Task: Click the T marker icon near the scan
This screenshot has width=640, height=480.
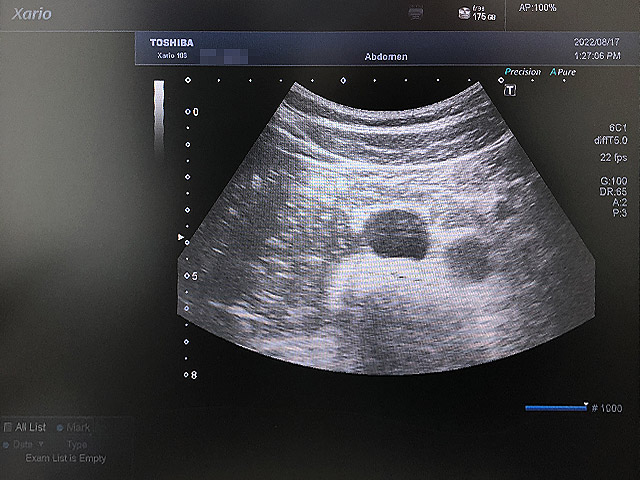Action: pyautogui.click(x=510, y=90)
